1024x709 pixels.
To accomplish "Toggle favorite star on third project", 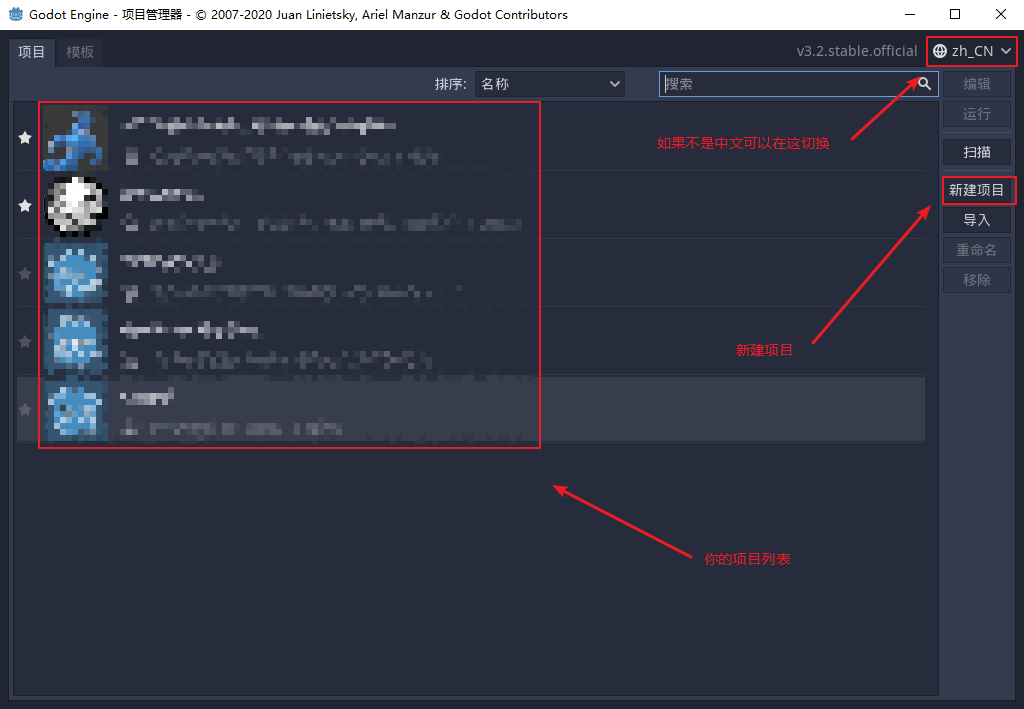I will pos(25,274).
